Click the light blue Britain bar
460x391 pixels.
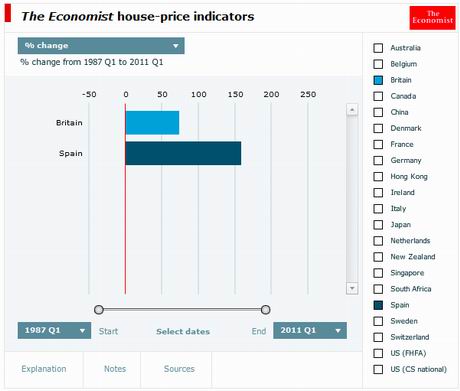152,123
